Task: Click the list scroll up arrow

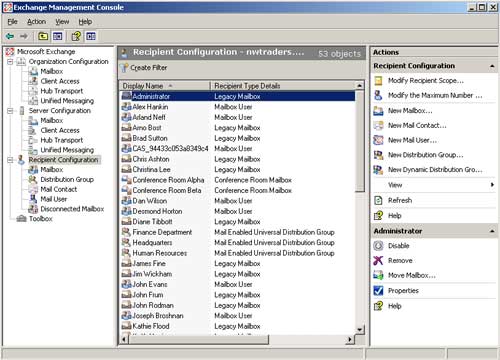Action: (360, 86)
